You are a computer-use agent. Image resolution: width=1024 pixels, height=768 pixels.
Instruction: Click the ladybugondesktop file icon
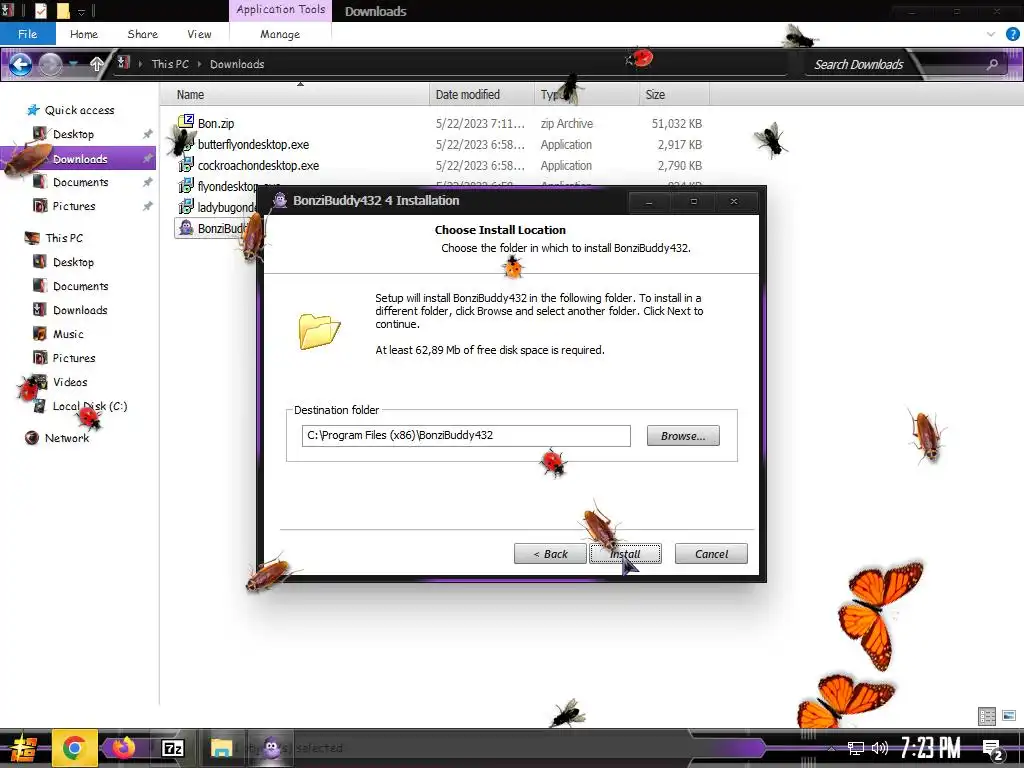[x=186, y=206]
